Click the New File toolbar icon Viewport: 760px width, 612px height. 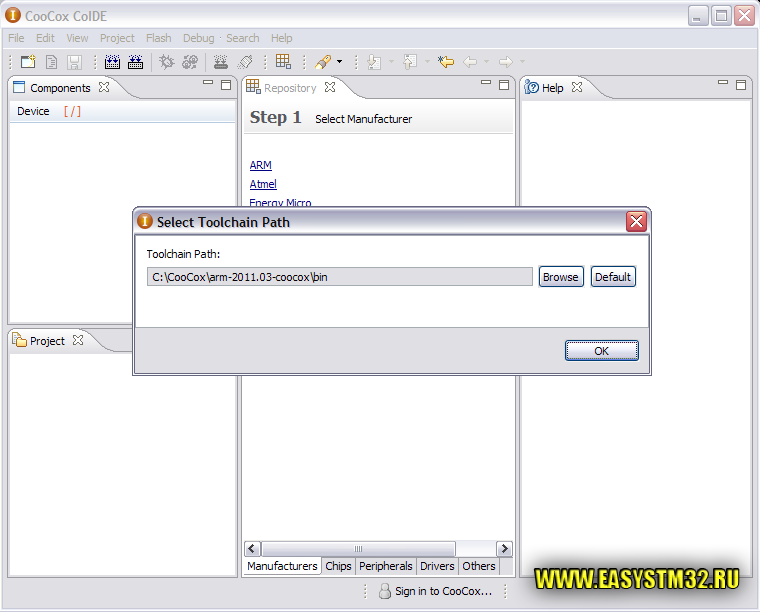tap(51, 62)
